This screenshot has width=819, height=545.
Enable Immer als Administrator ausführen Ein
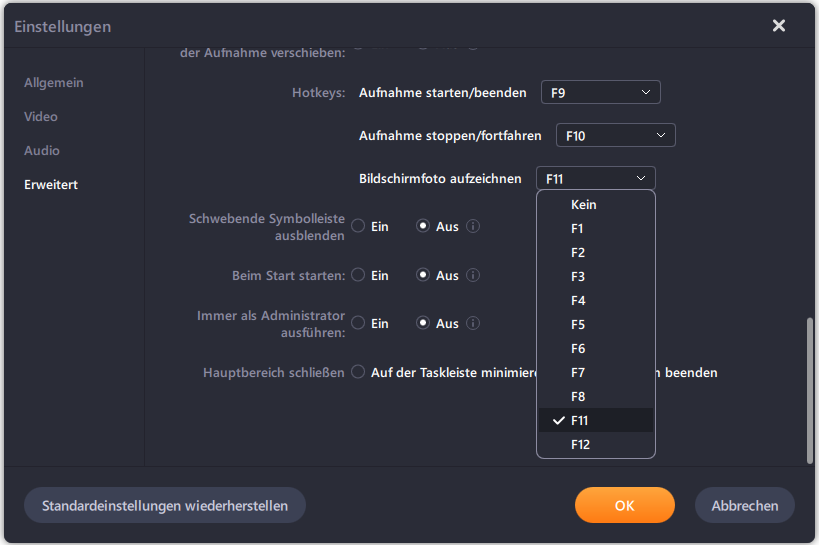click(358, 323)
